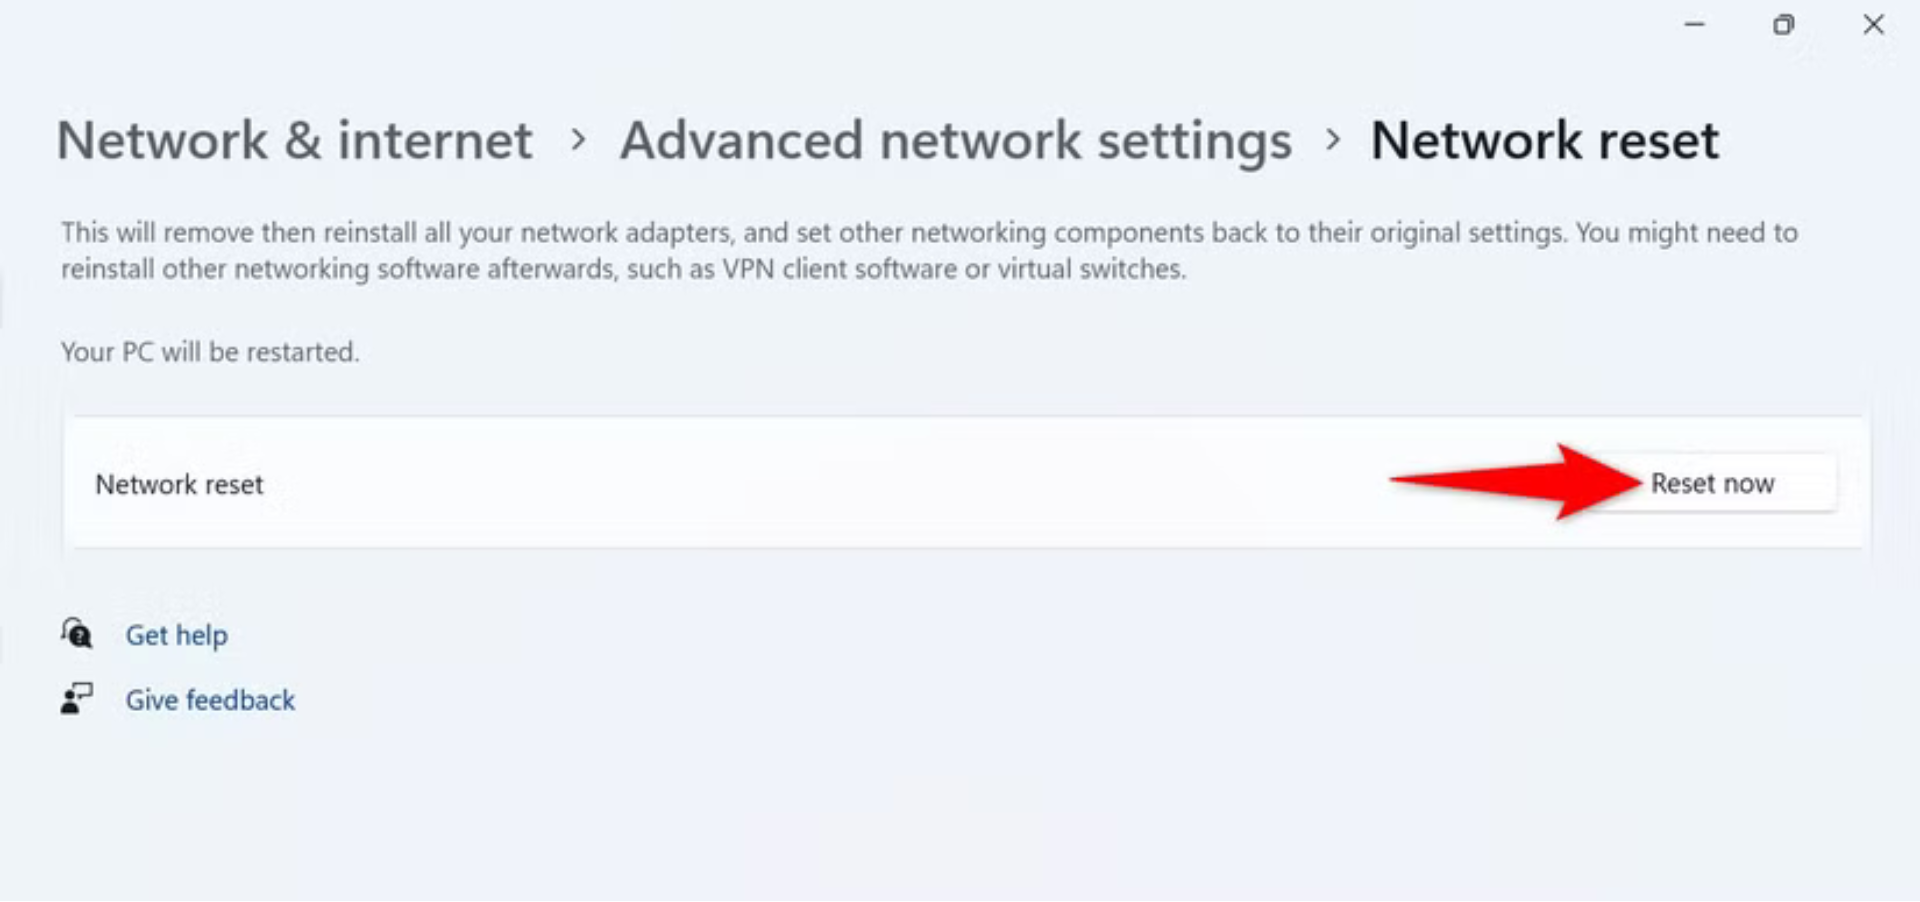Click the Give feedback person icon
Screen dimensions: 1920x902
[77, 698]
